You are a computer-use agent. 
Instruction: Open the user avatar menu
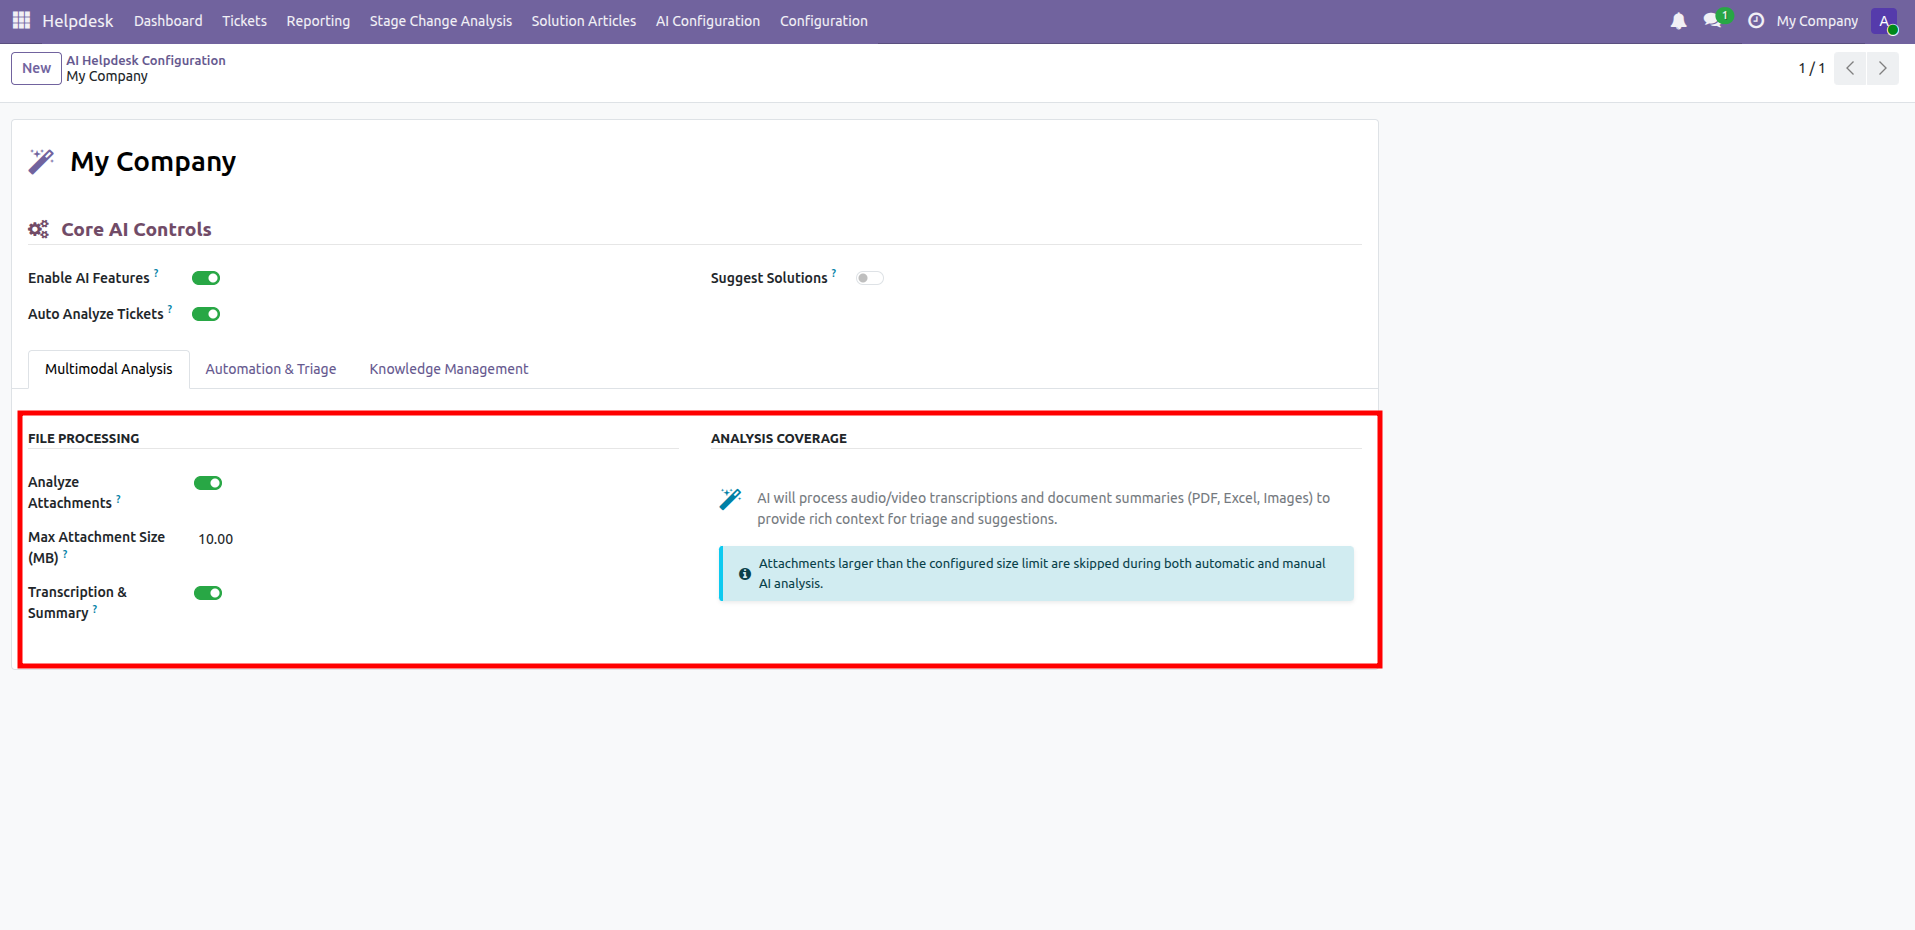point(1884,21)
